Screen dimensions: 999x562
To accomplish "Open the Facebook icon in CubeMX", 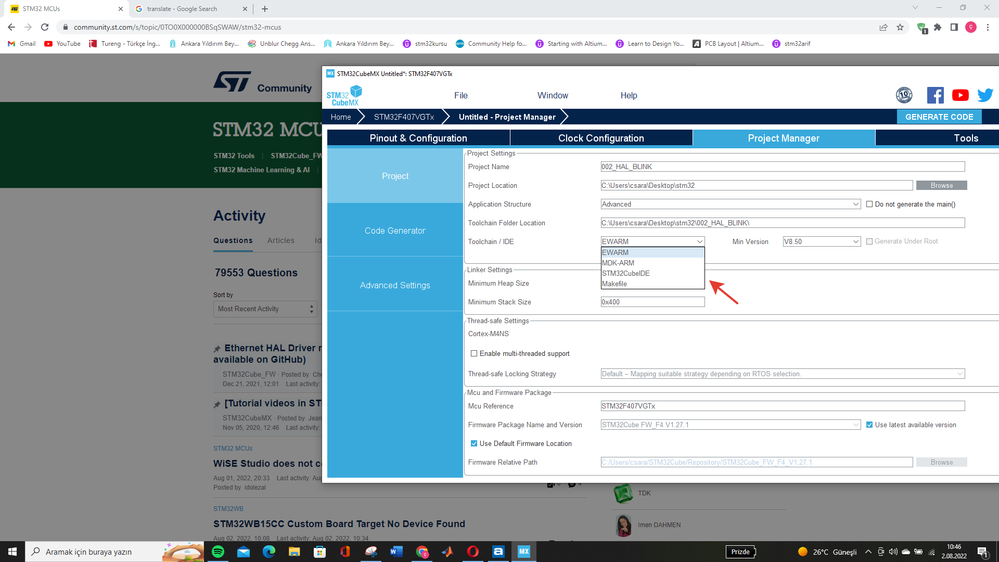I will (x=935, y=95).
